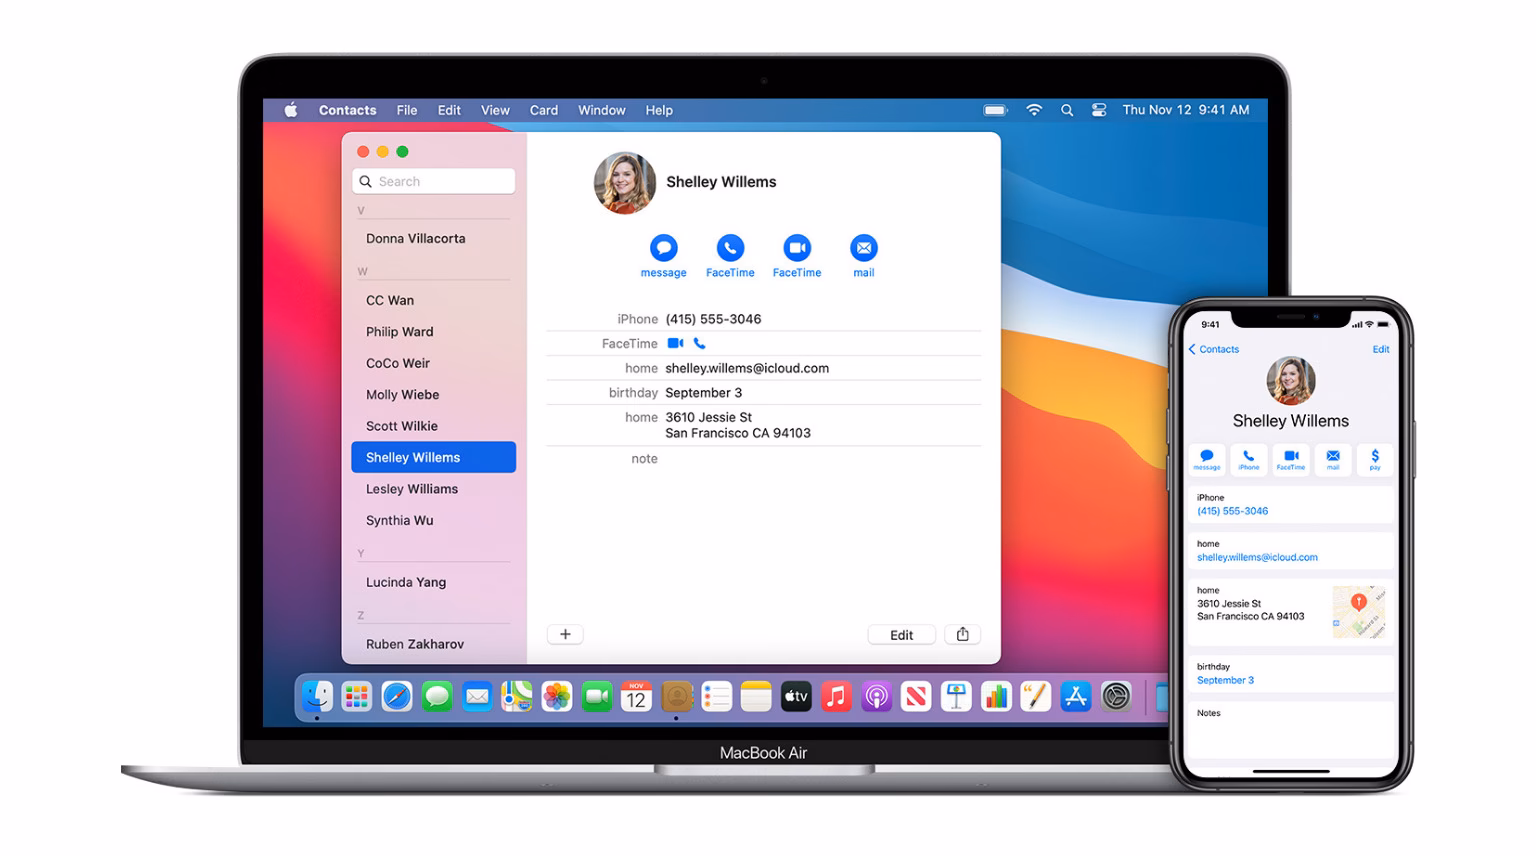Click the FaceTime video camera icon in the card
Screen dimensions: 1536x856
tap(675, 343)
